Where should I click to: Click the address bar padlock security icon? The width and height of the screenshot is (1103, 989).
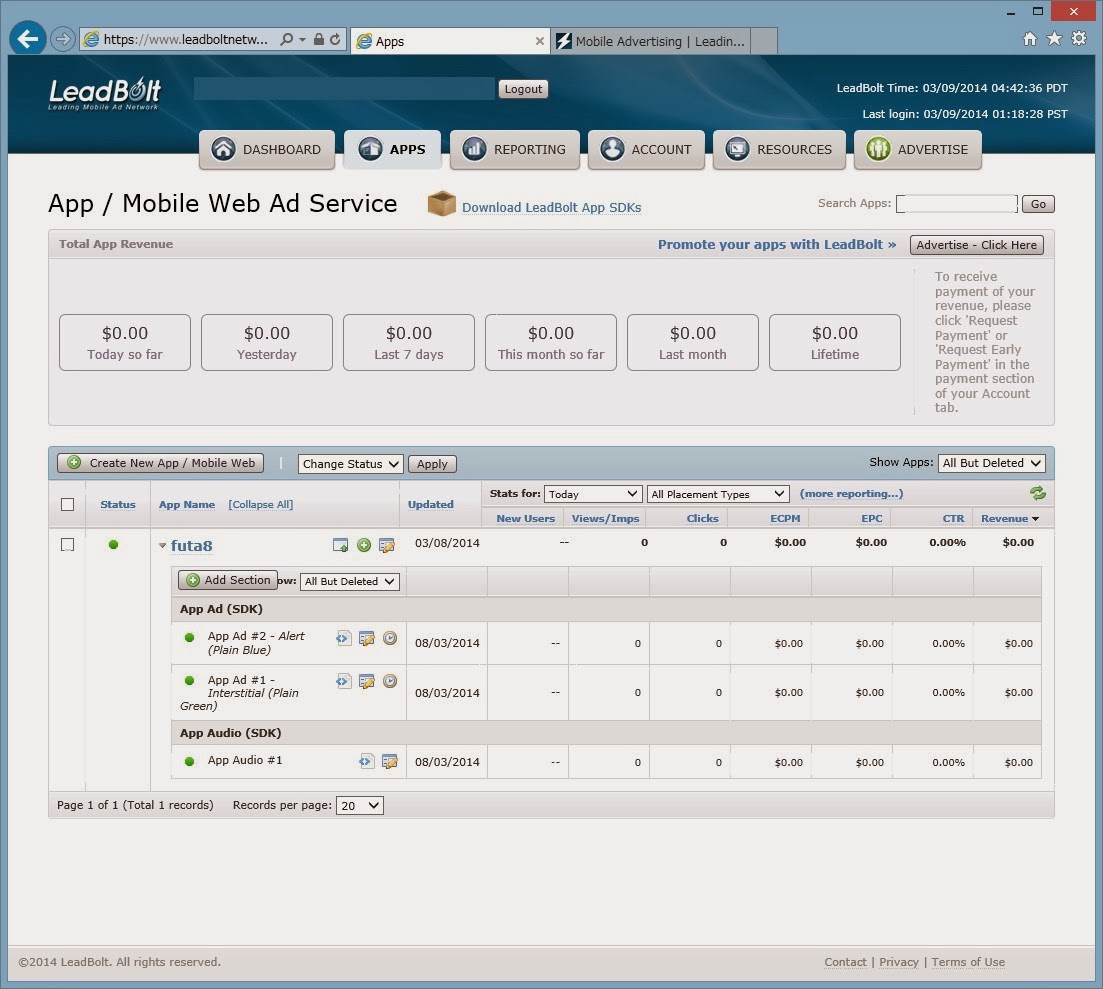tap(319, 39)
